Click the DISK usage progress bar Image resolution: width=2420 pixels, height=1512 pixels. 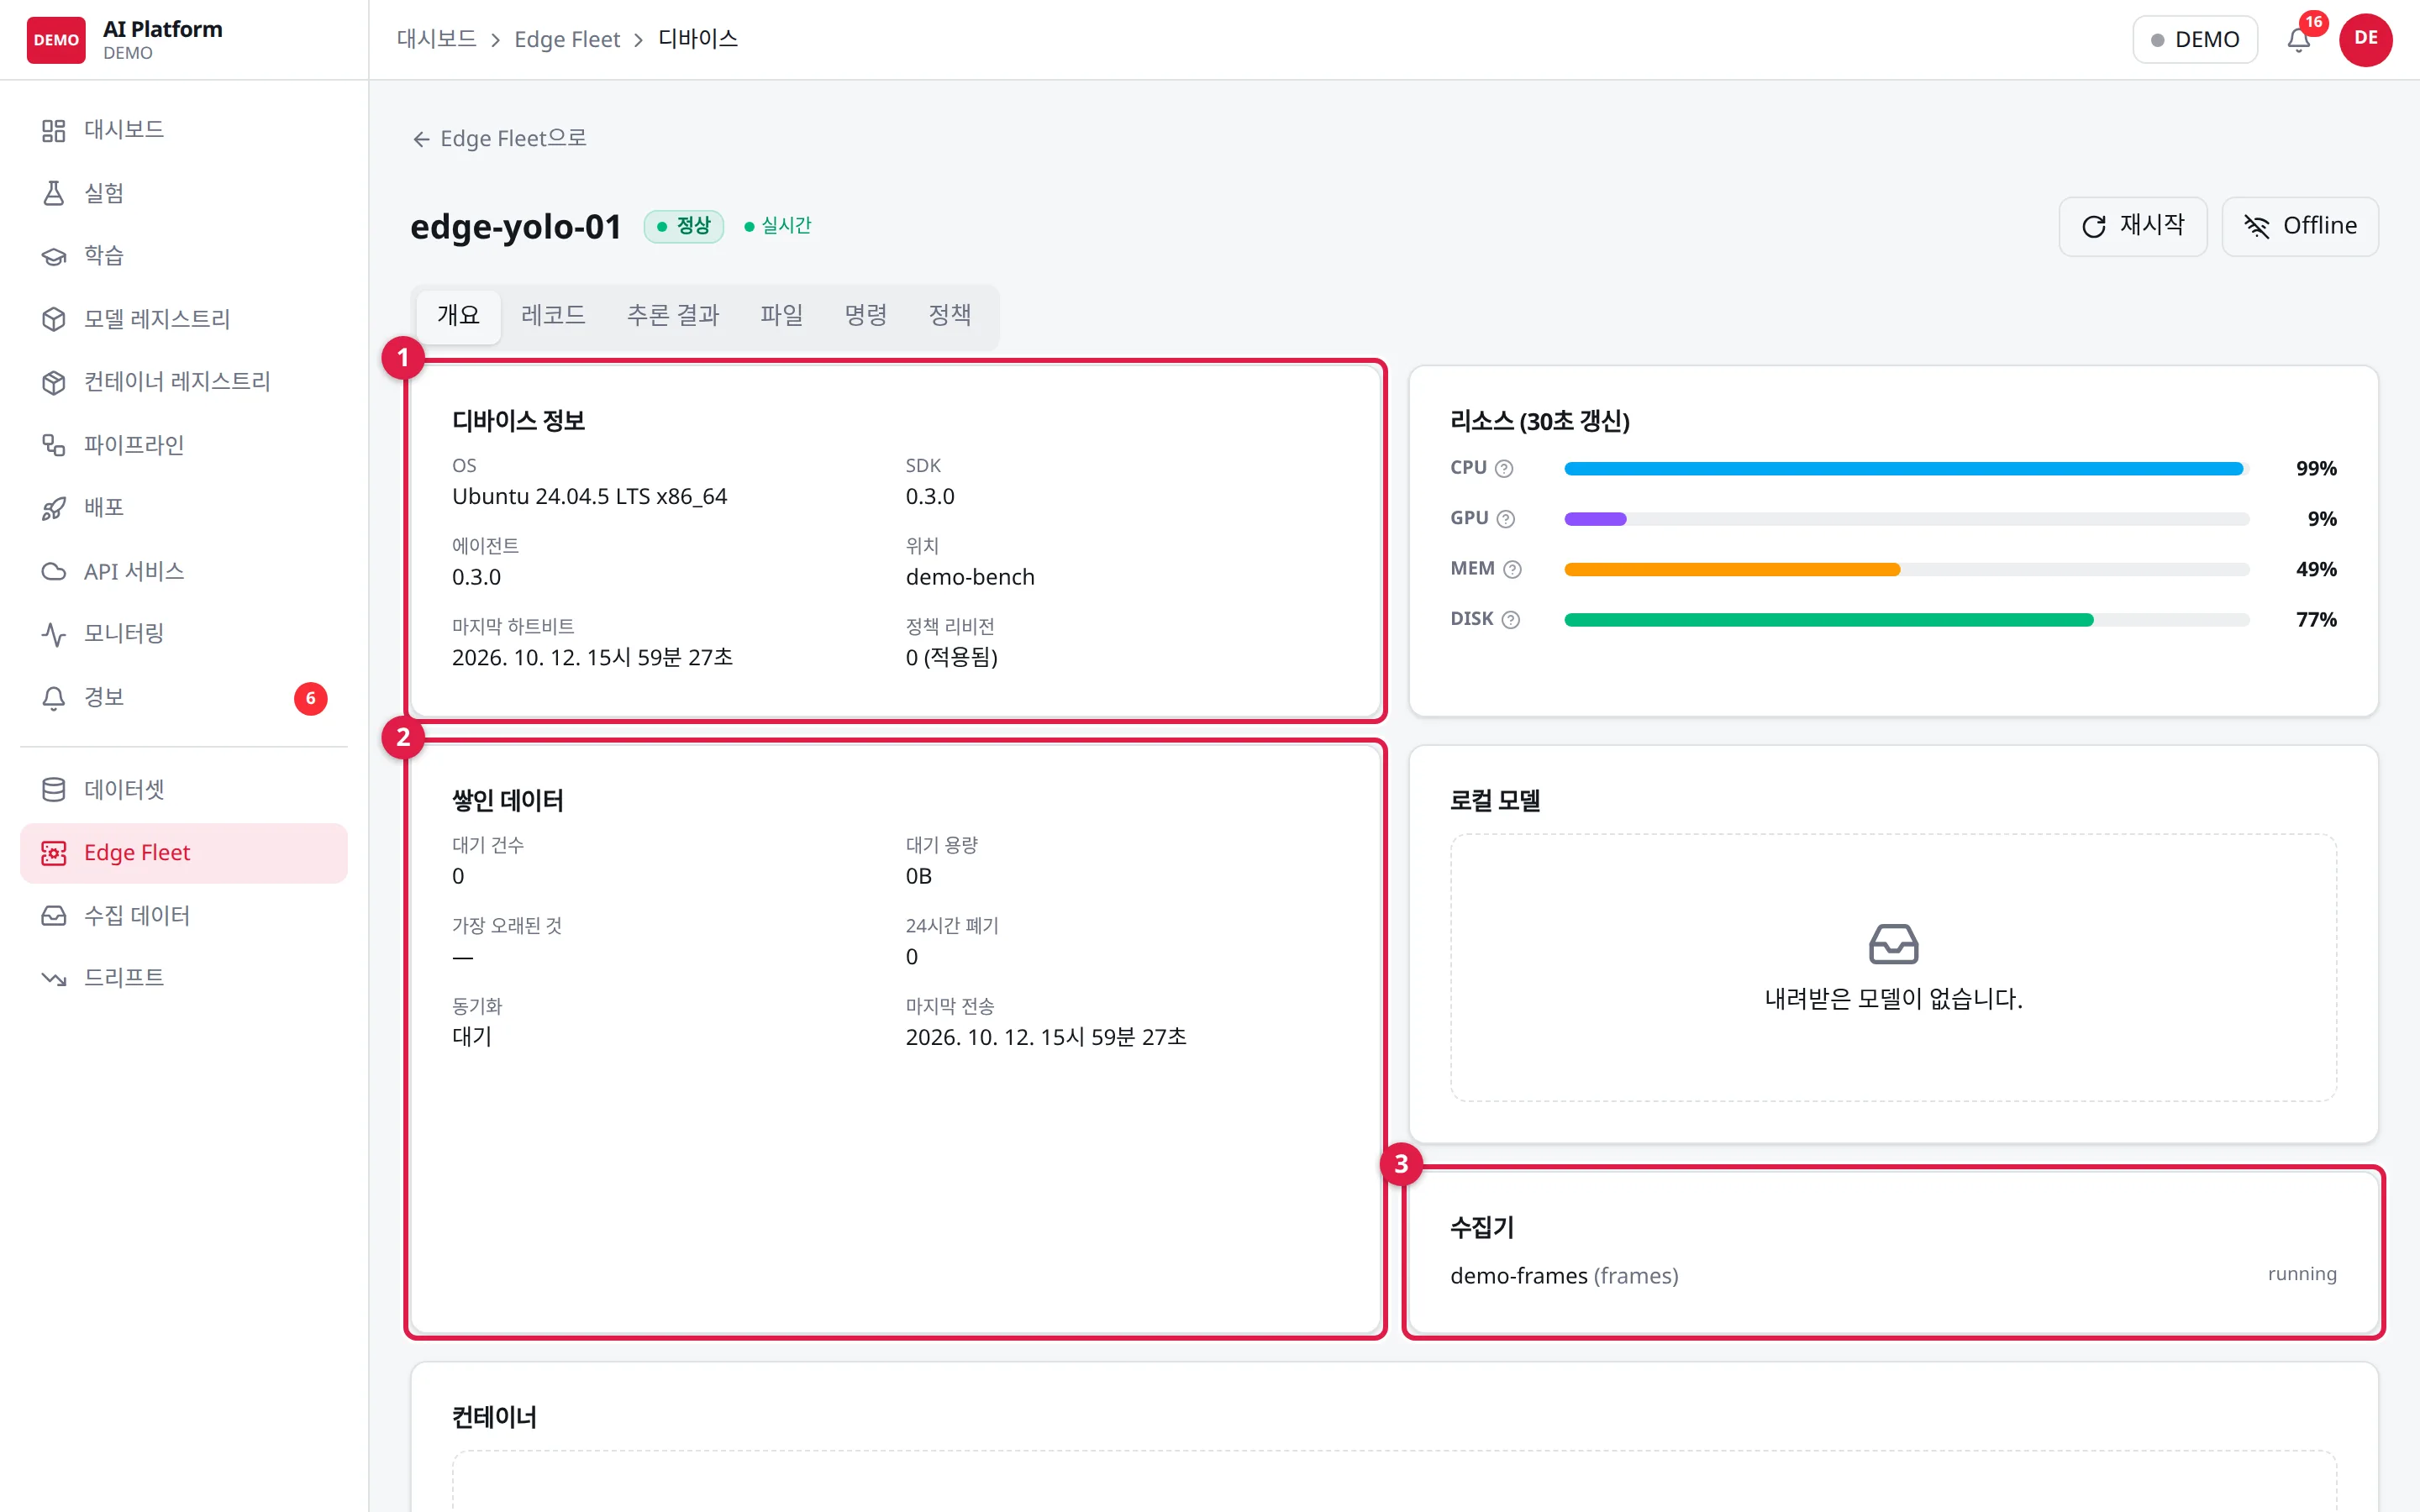[1906, 620]
